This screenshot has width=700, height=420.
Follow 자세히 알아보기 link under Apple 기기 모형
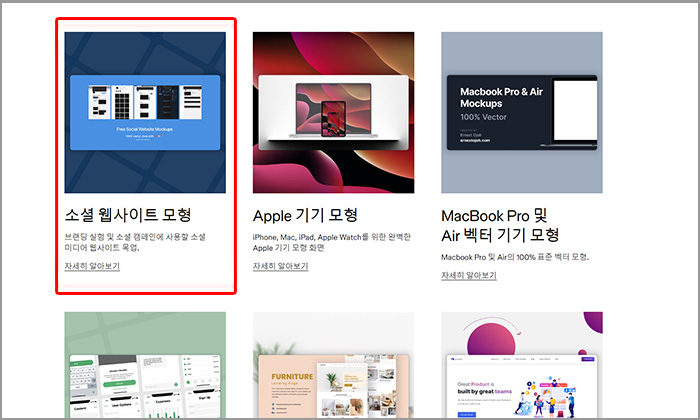pyautogui.click(x=280, y=266)
